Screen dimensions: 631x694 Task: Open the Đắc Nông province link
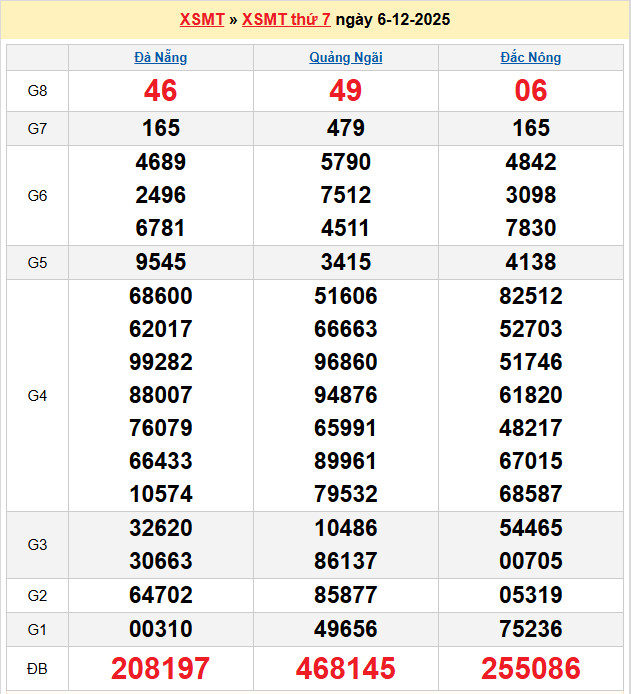(530, 58)
